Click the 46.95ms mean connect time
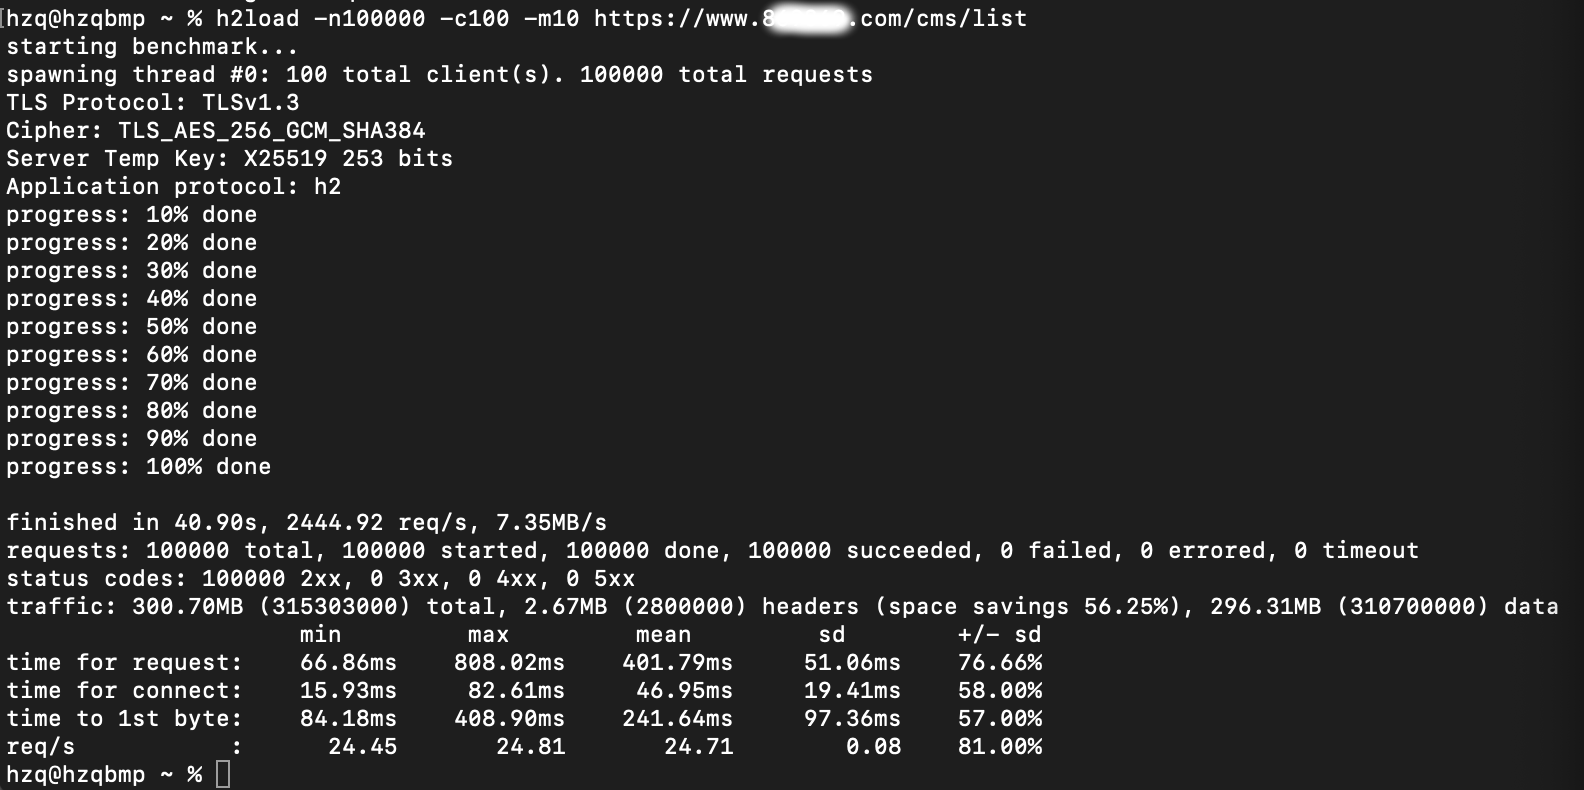 (x=684, y=691)
